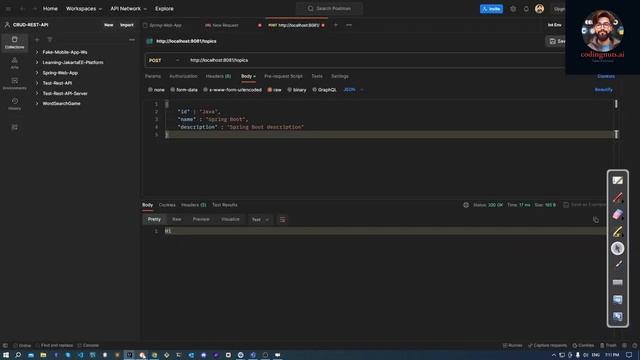Open the response Cookies tab
This screenshot has width=640, height=360.
167,205
